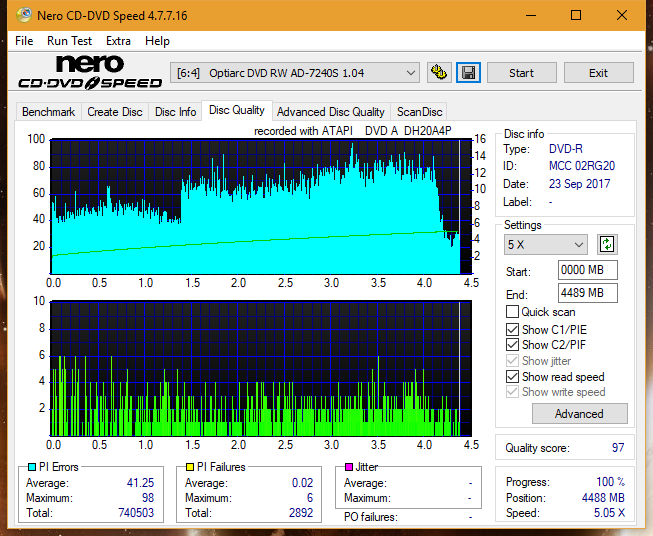Click the End position 4489 MB field
This screenshot has width=653, height=536.
pyautogui.click(x=587, y=293)
